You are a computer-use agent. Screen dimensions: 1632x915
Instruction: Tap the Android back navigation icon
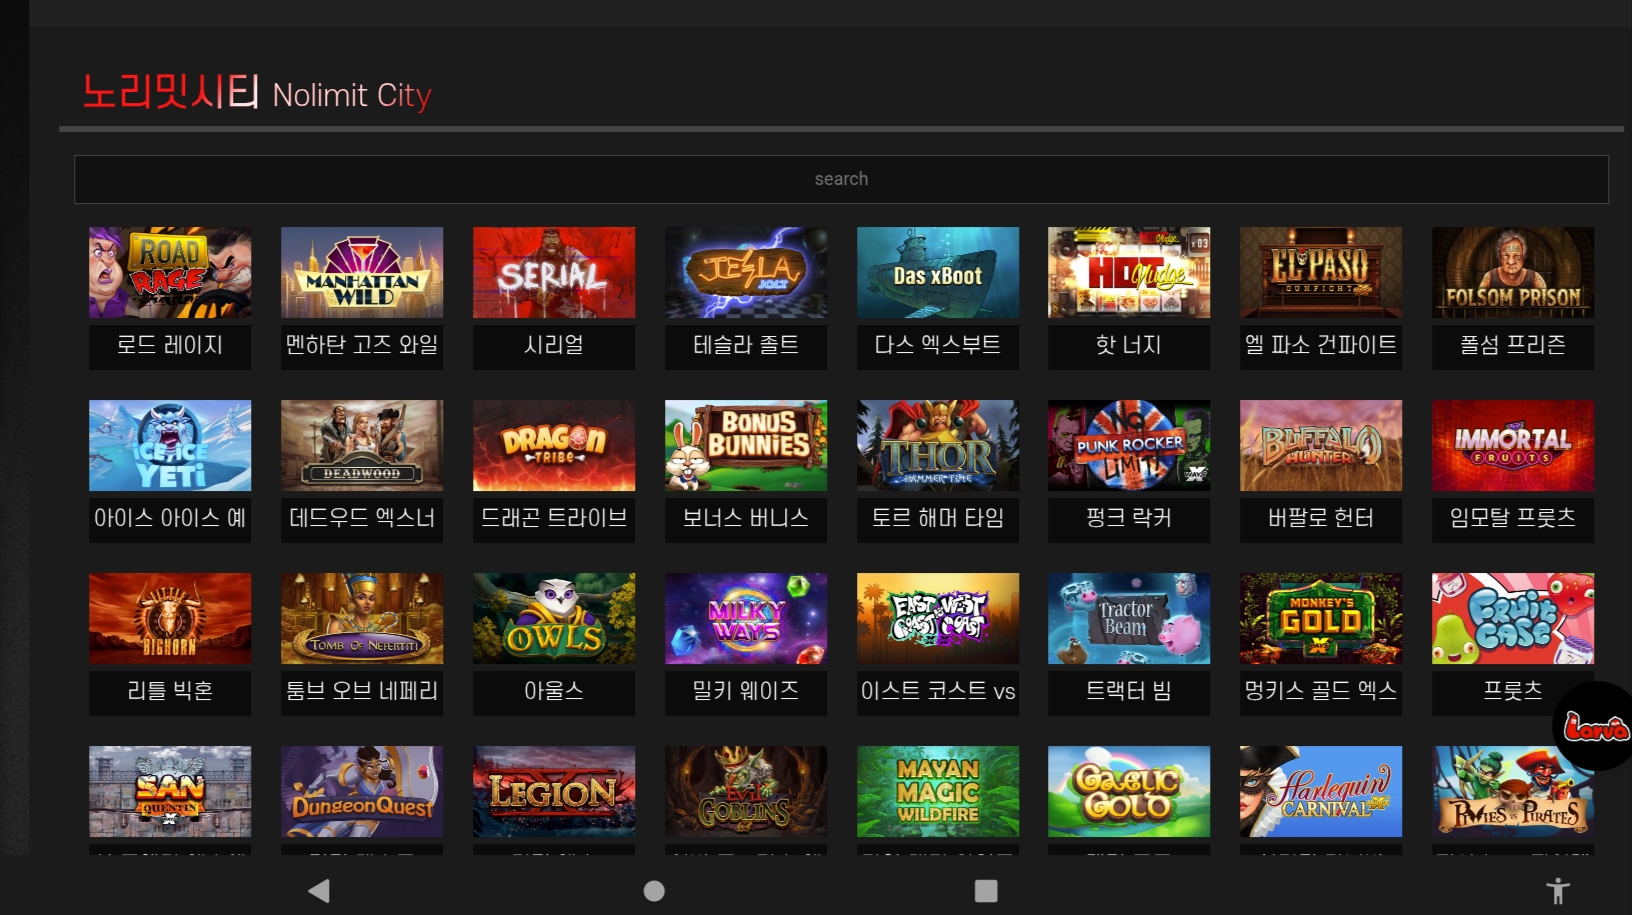coord(319,890)
